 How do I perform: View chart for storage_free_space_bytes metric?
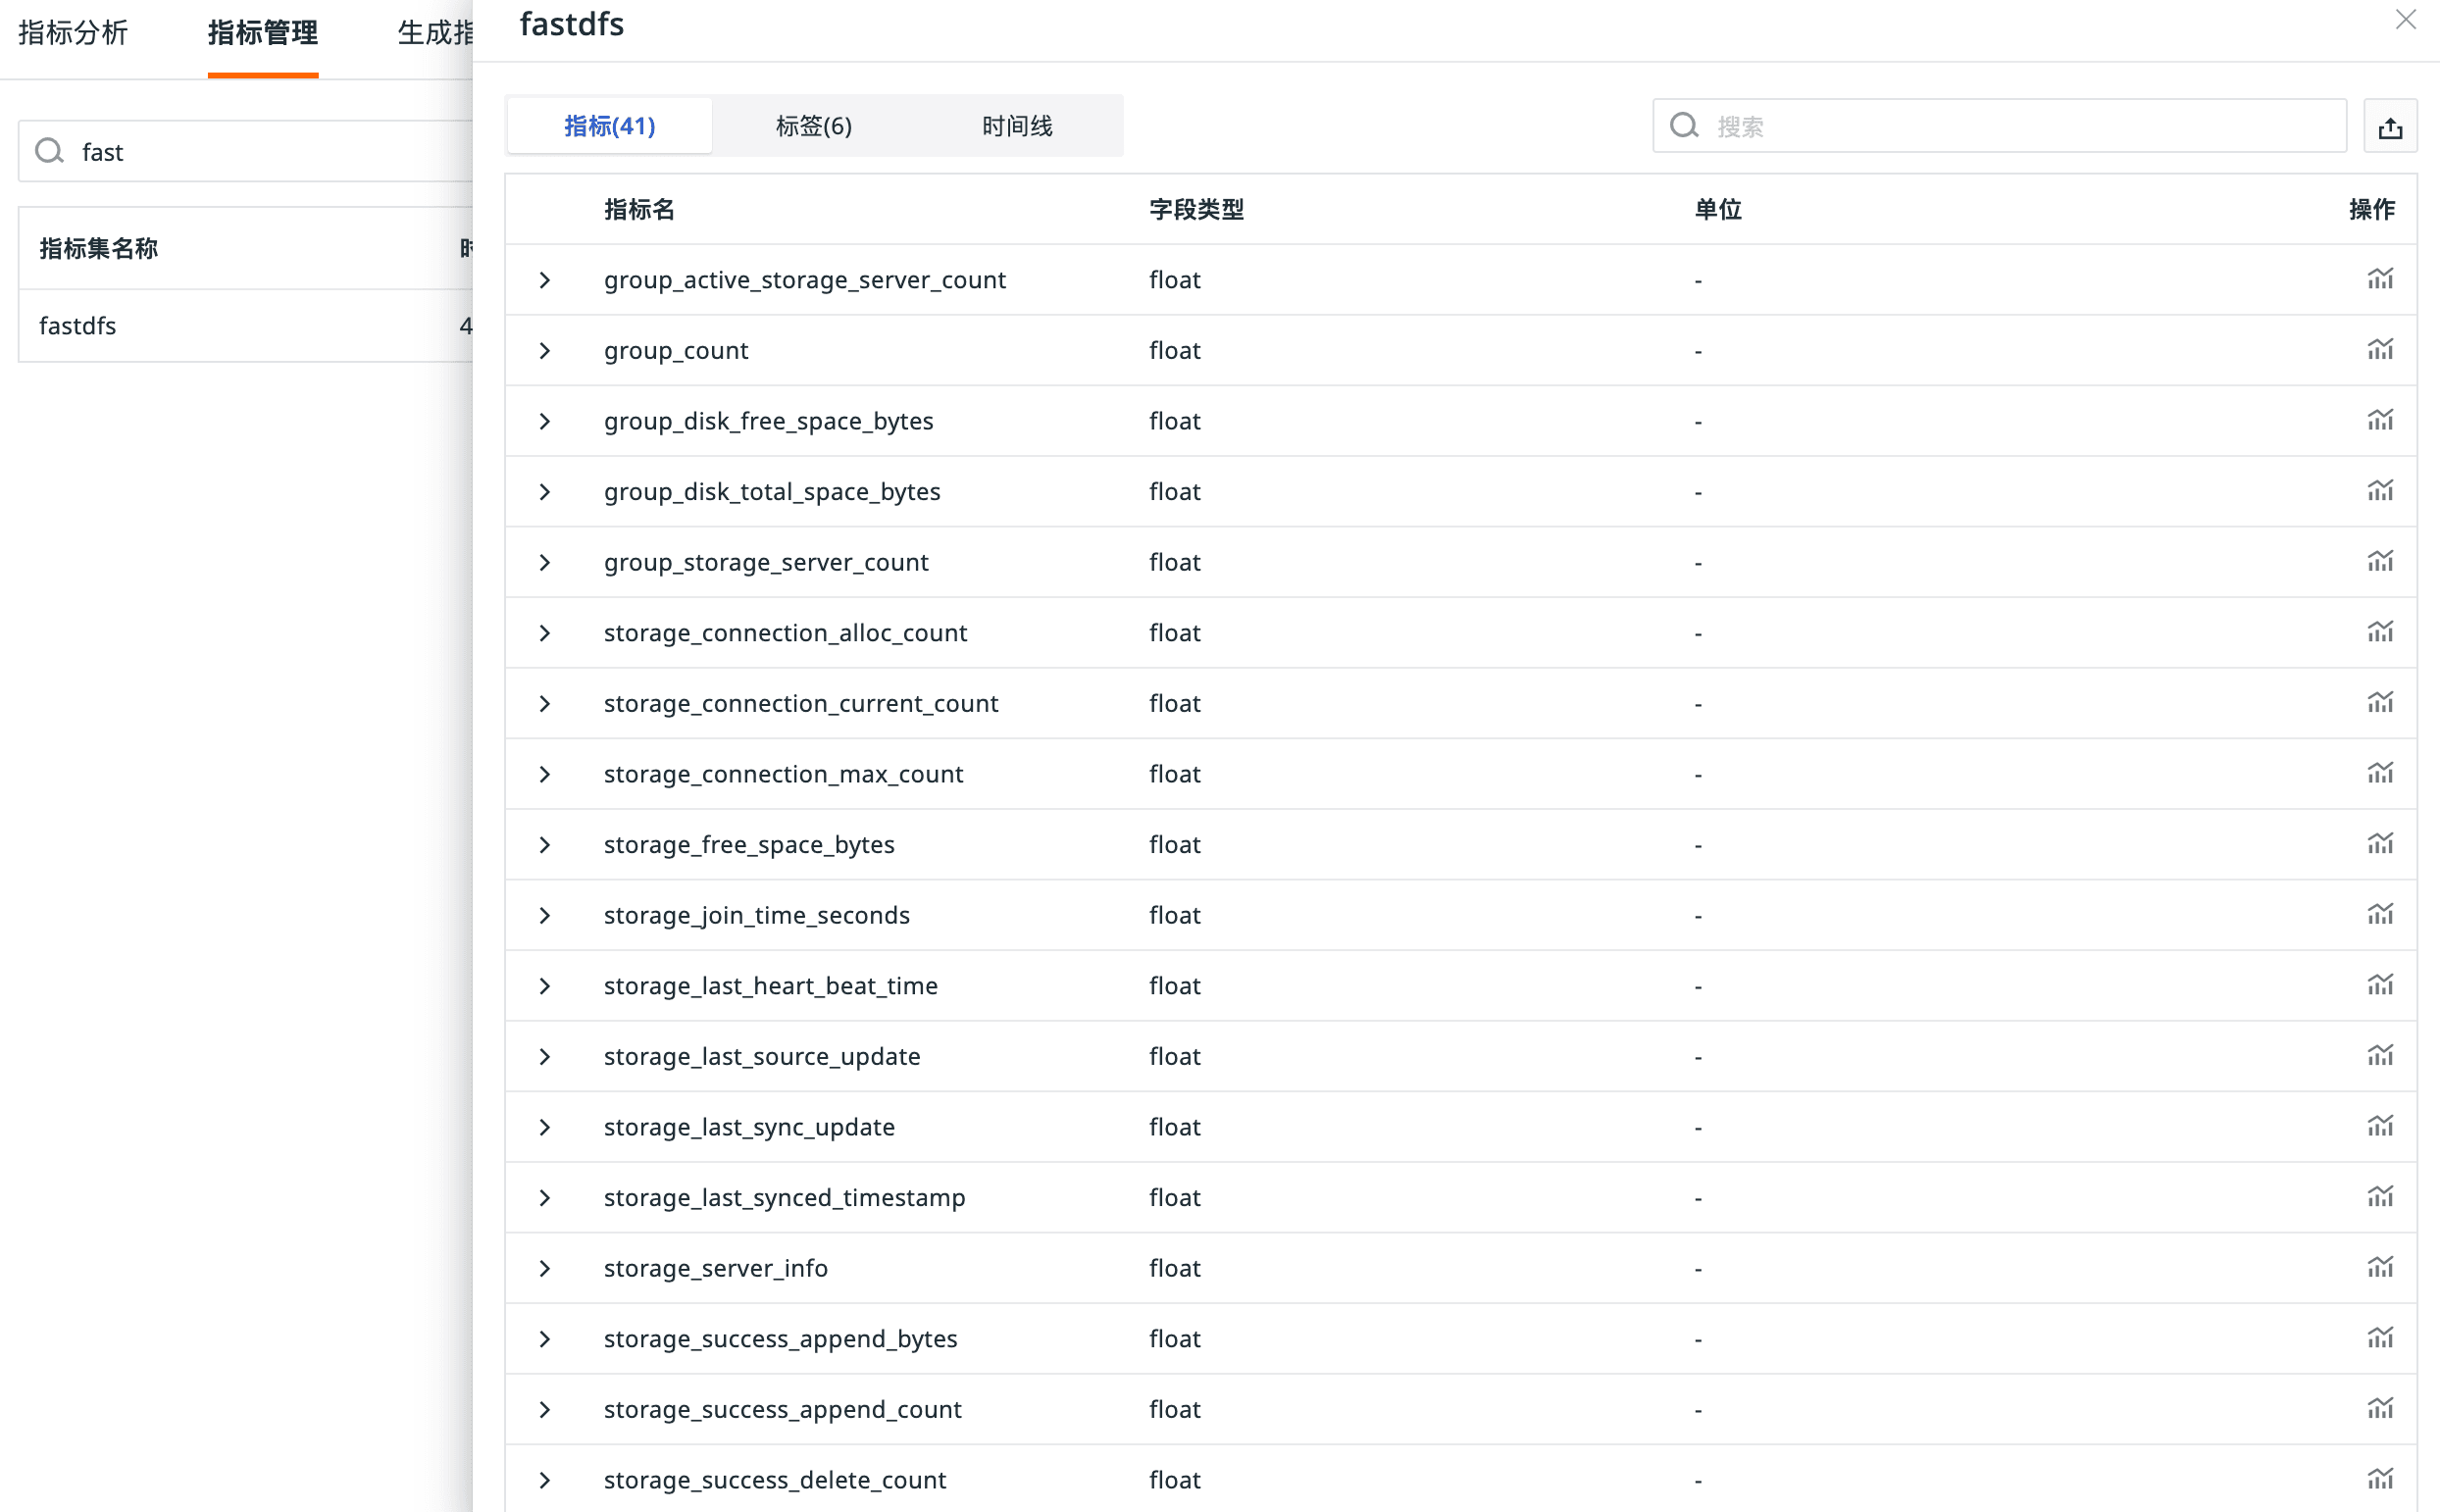pos(2380,844)
